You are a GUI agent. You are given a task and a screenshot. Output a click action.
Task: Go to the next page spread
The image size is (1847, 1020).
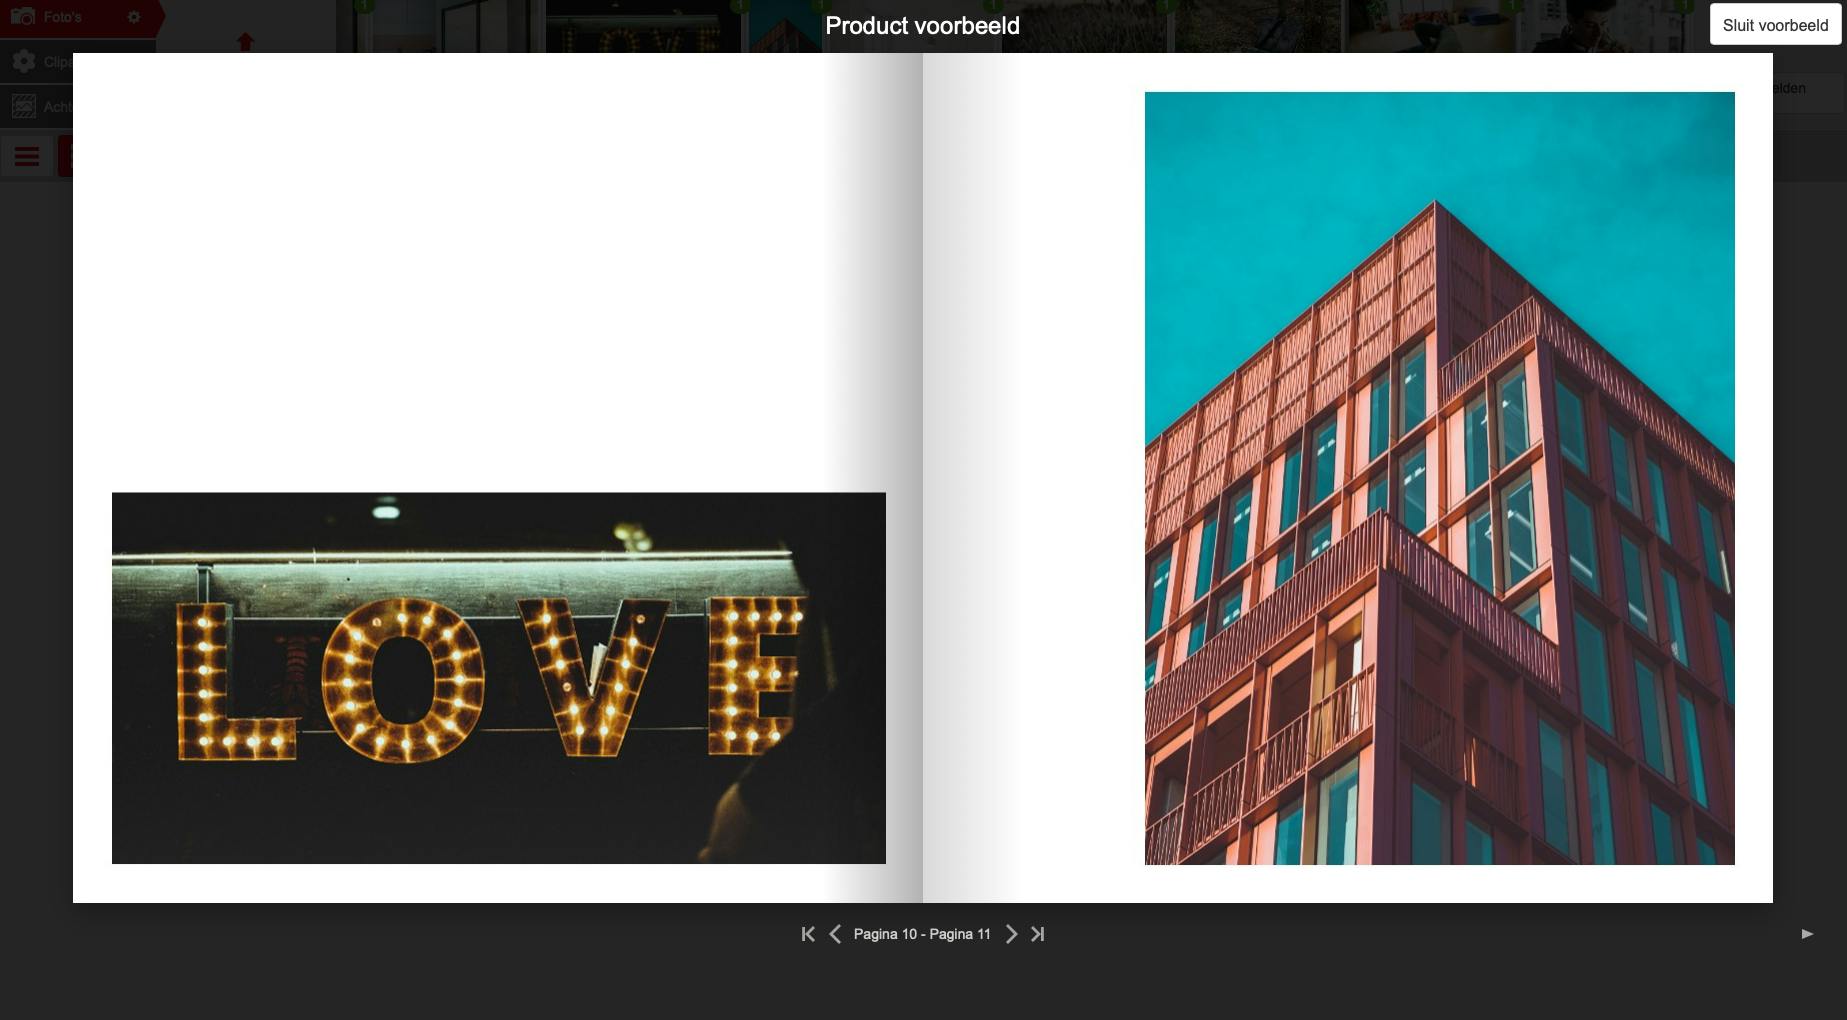(1011, 934)
